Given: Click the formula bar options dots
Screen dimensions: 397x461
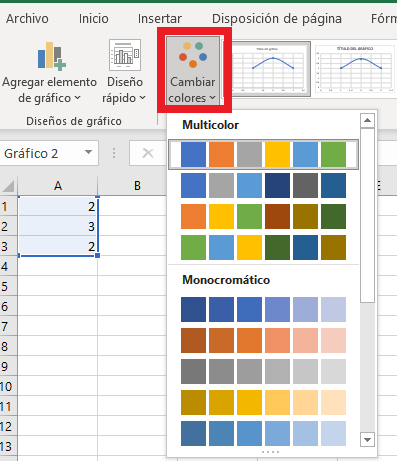Looking at the screenshot, I should point(114,153).
